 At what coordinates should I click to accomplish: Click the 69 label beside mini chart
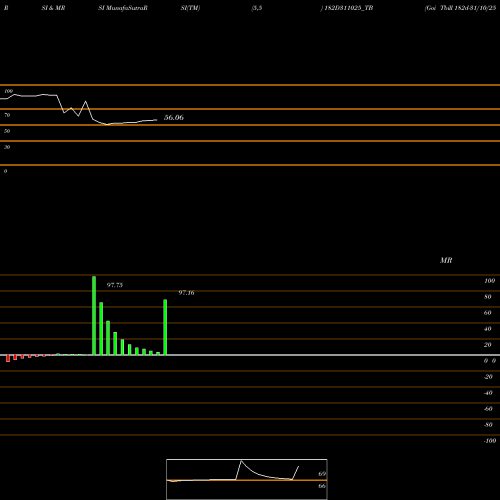[x=322, y=474]
